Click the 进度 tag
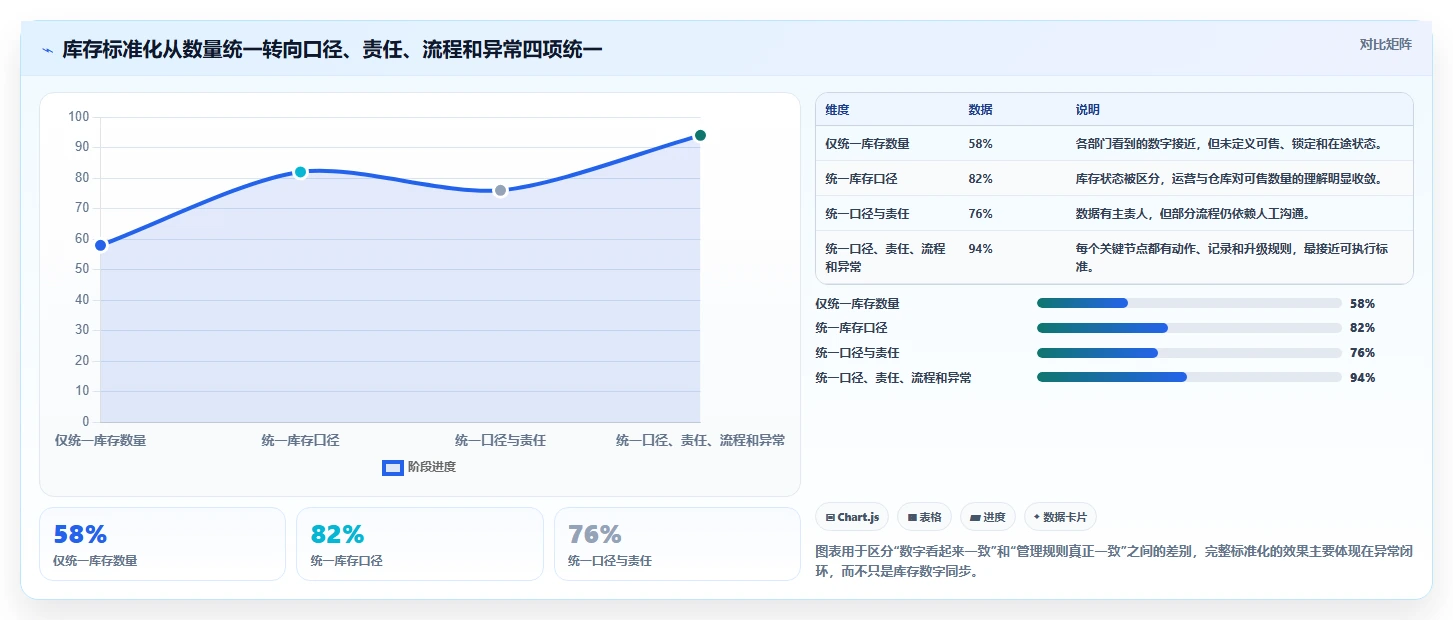 988,517
